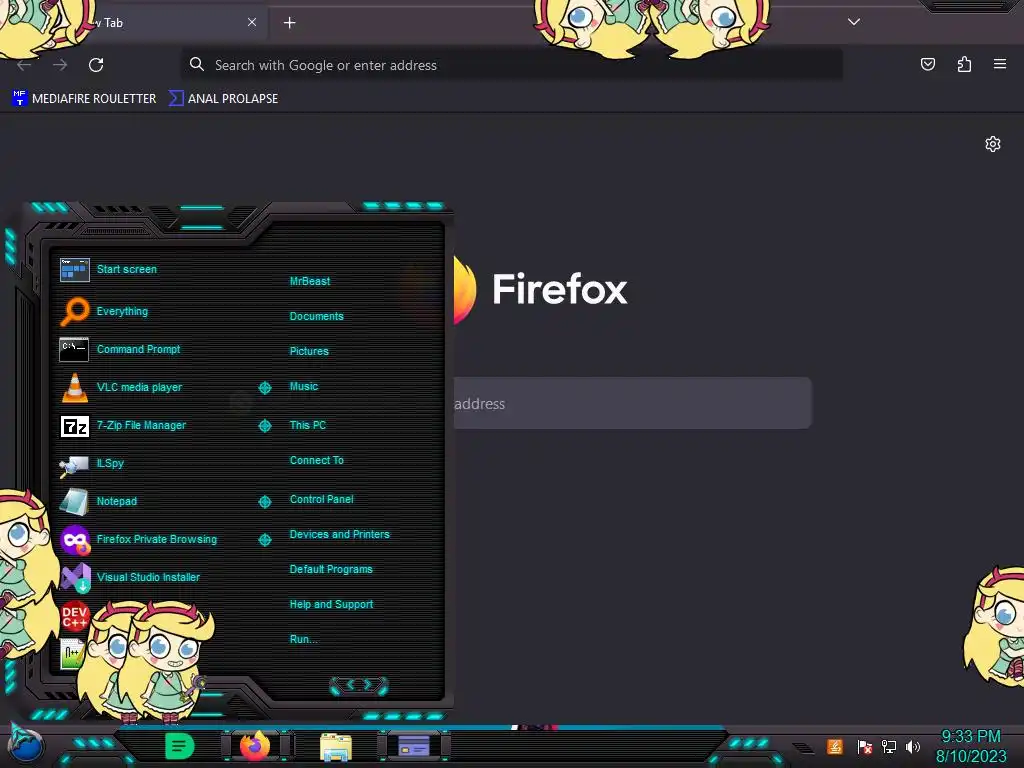Open Notepad icon in start menu
The image size is (1024, 768).
tap(74, 502)
